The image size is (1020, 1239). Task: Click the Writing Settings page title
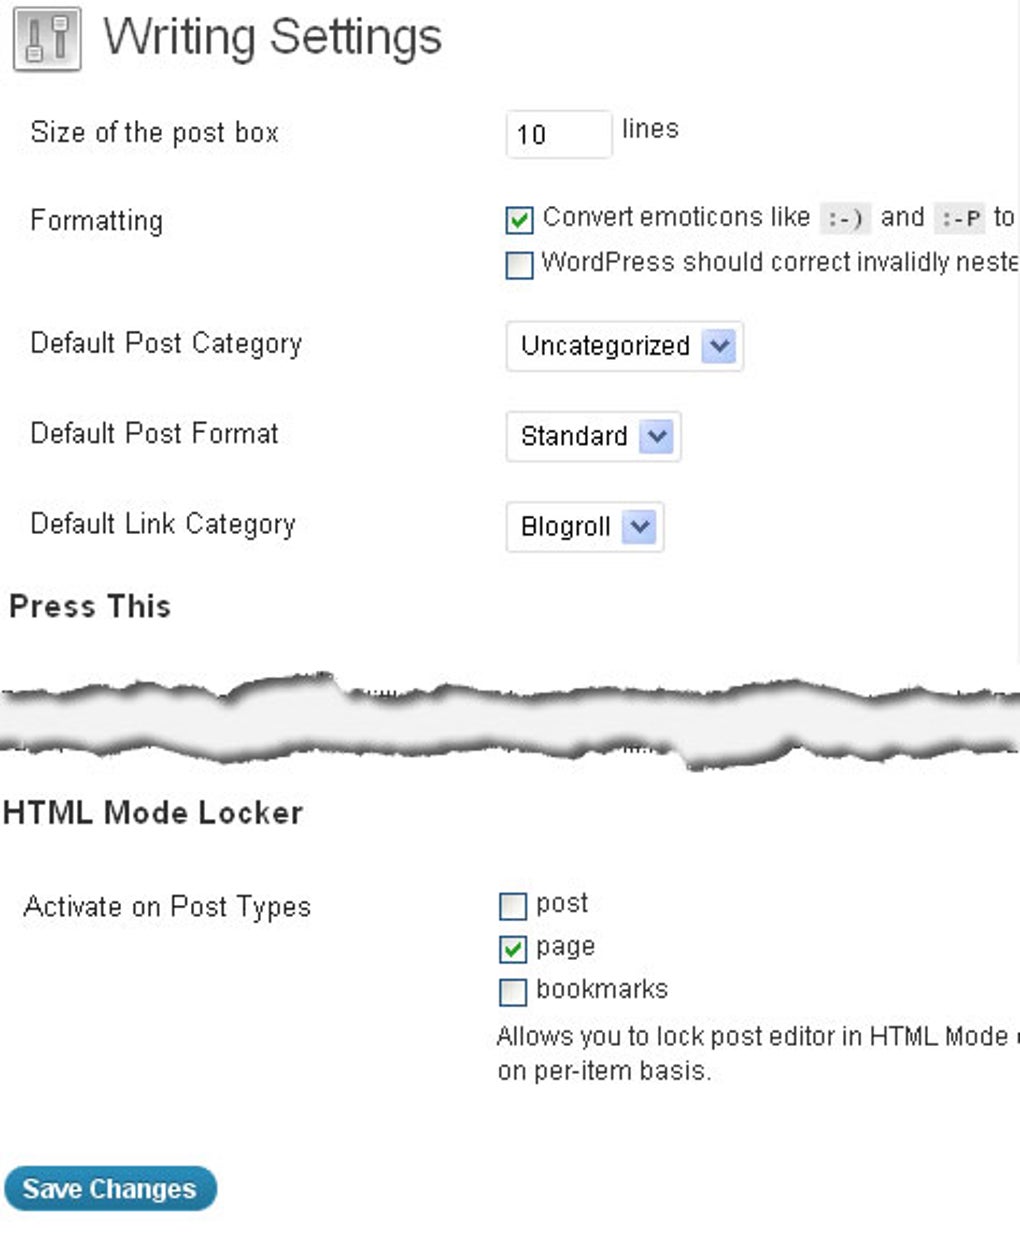[x=272, y=38]
